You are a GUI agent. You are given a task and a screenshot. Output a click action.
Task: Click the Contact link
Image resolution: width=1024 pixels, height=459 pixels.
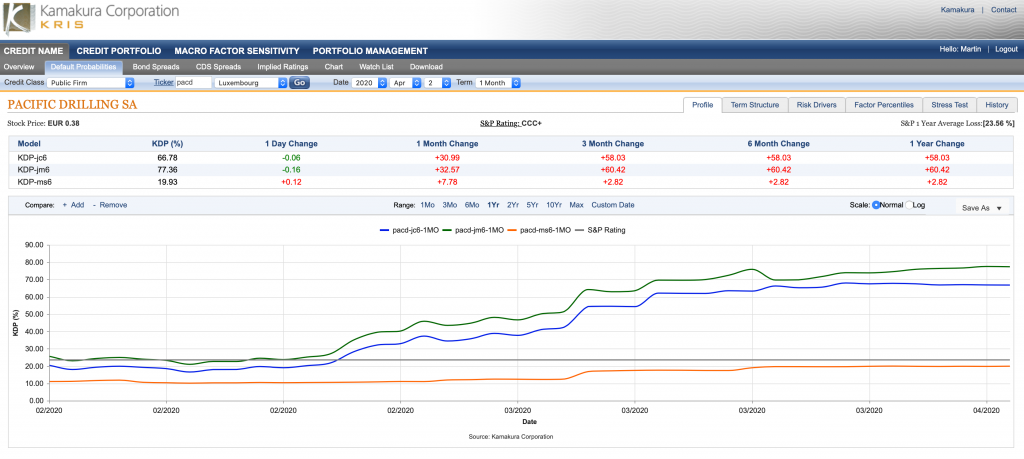1004,10
